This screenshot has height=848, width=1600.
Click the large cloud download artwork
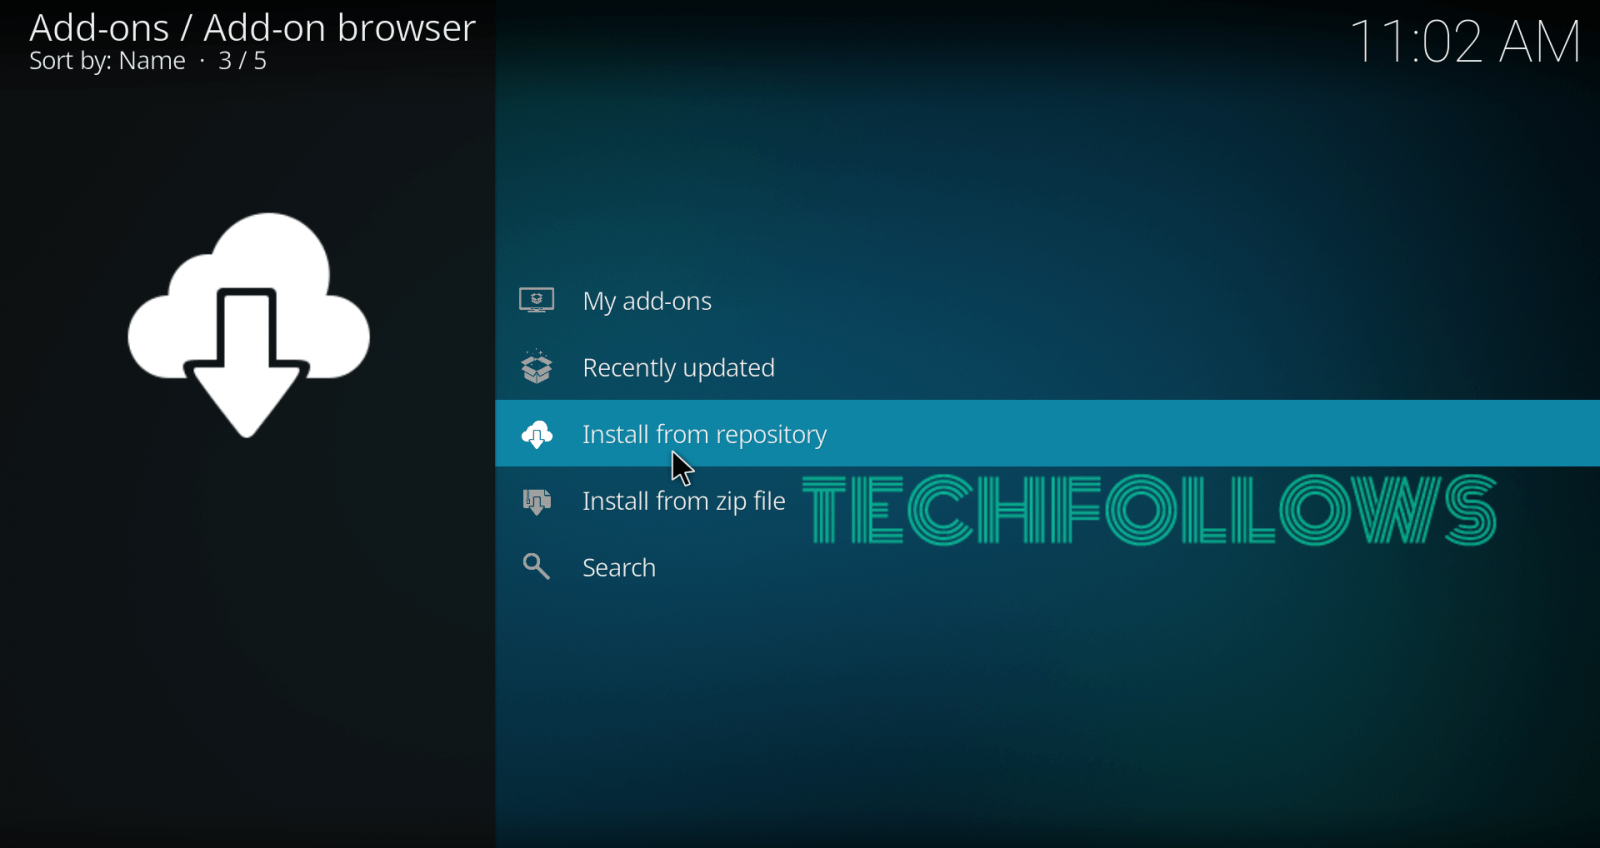(x=248, y=325)
